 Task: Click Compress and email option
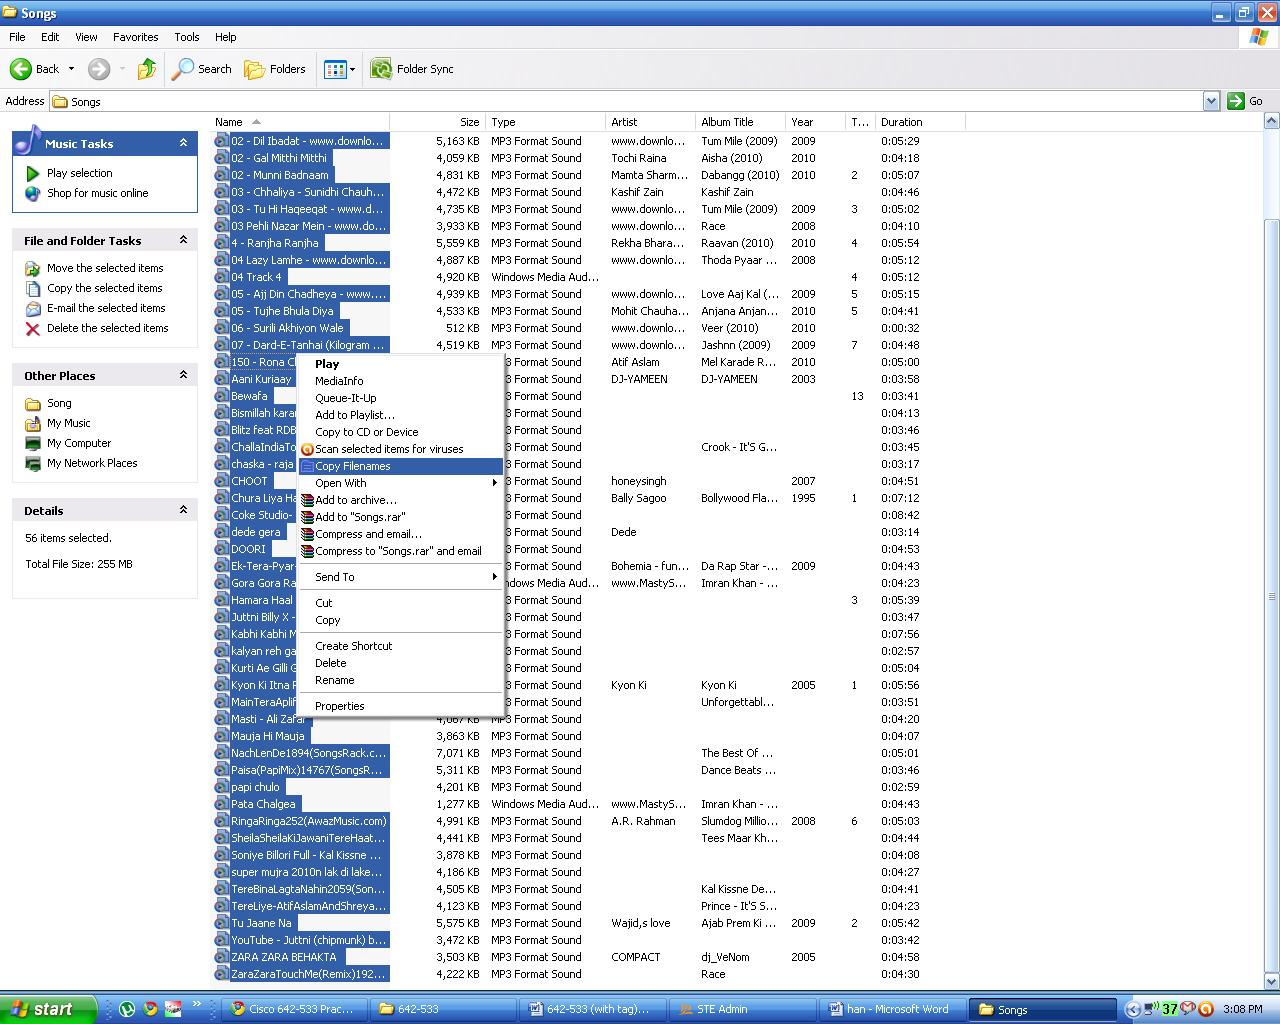pos(400,534)
